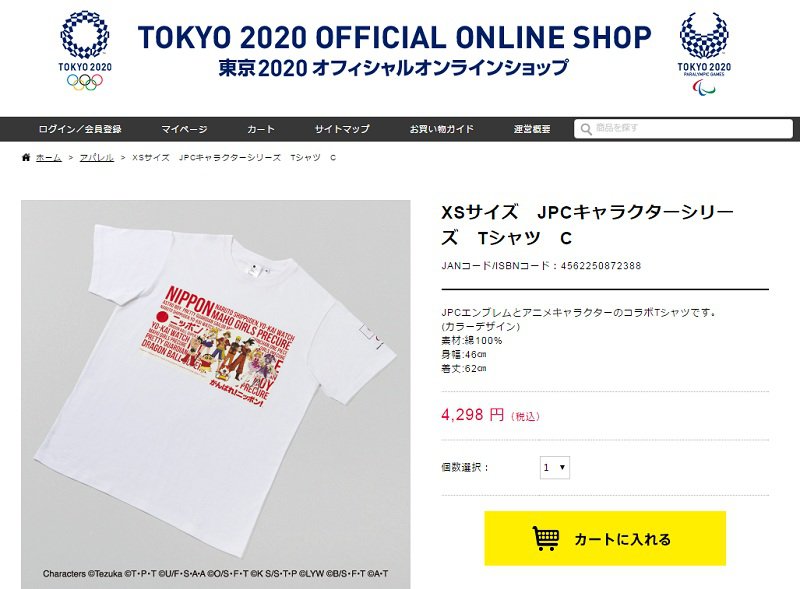Click the TOKYO 2020 OFFICIAL ONLINE SHOP title
Viewport: 800px width, 589px height.
[394, 37]
